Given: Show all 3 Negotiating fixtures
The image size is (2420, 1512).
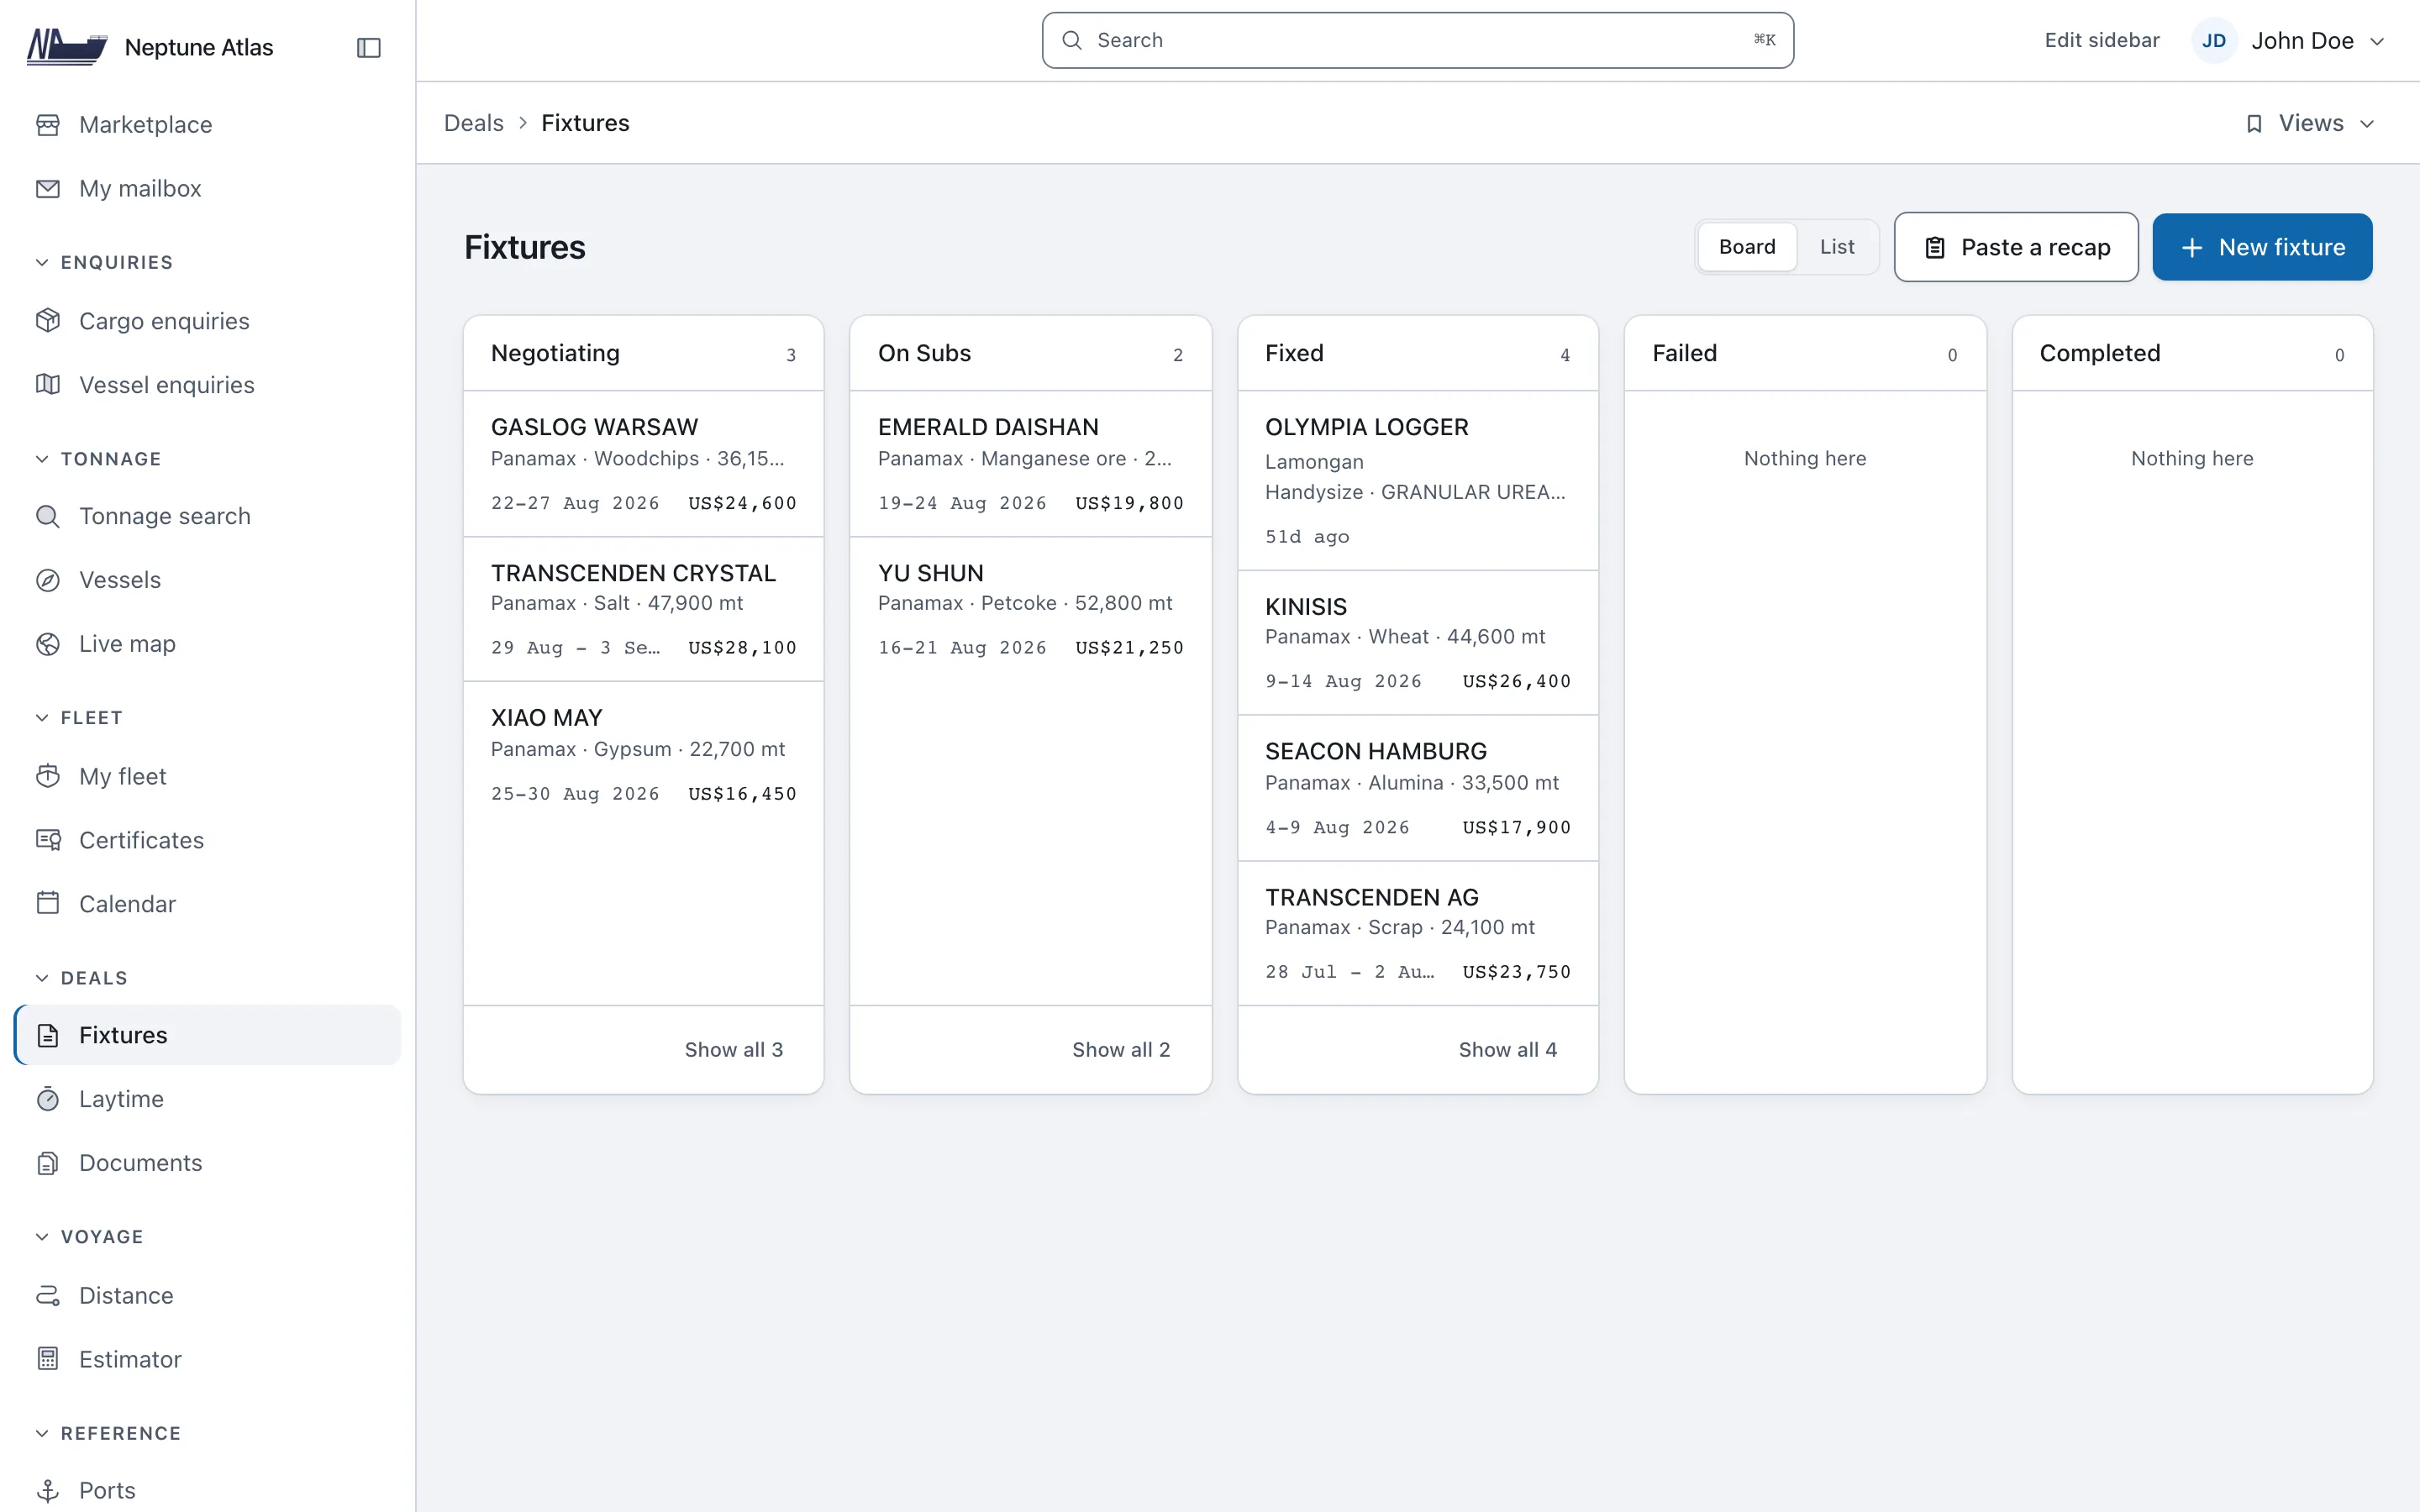Looking at the screenshot, I should [734, 1050].
